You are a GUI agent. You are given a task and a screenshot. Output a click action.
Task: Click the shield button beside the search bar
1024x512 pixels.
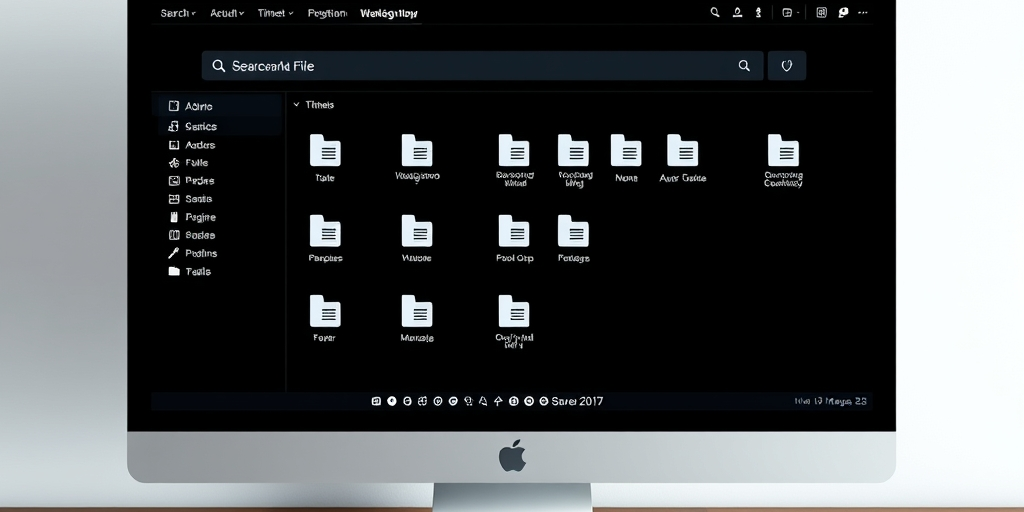point(786,66)
